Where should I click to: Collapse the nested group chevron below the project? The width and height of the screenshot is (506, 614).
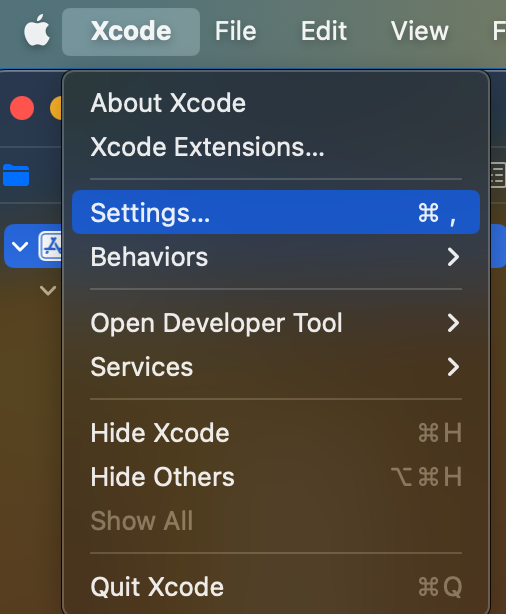pos(48,291)
